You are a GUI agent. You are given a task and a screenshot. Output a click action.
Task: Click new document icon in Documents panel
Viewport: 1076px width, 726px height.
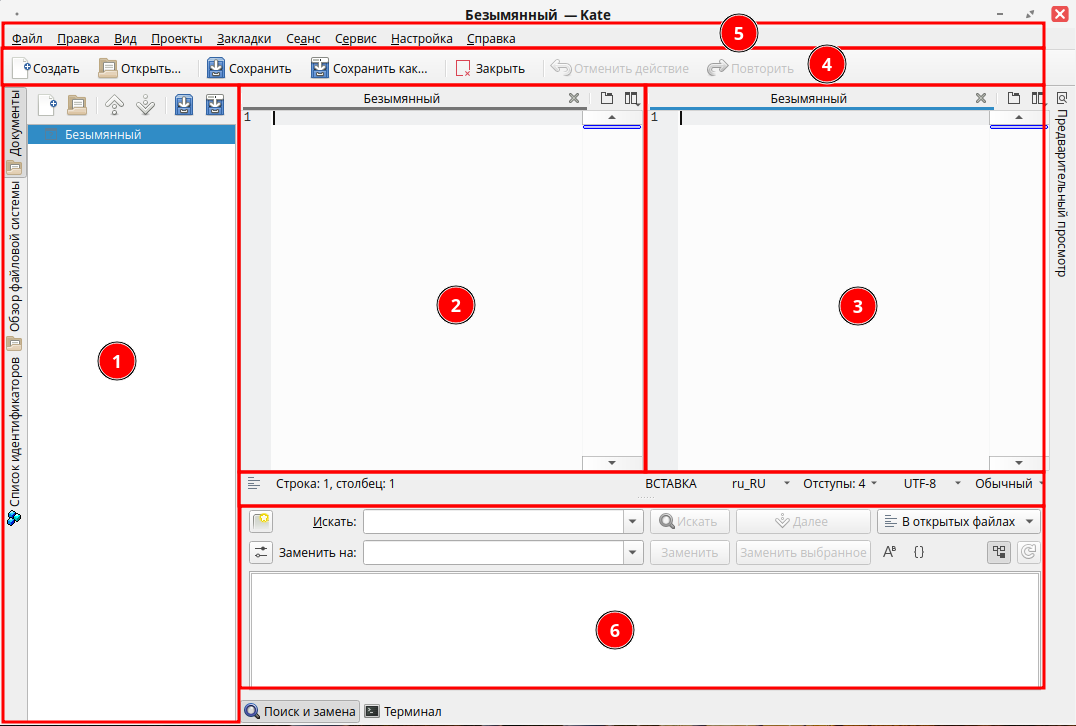[x=46, y=104]
